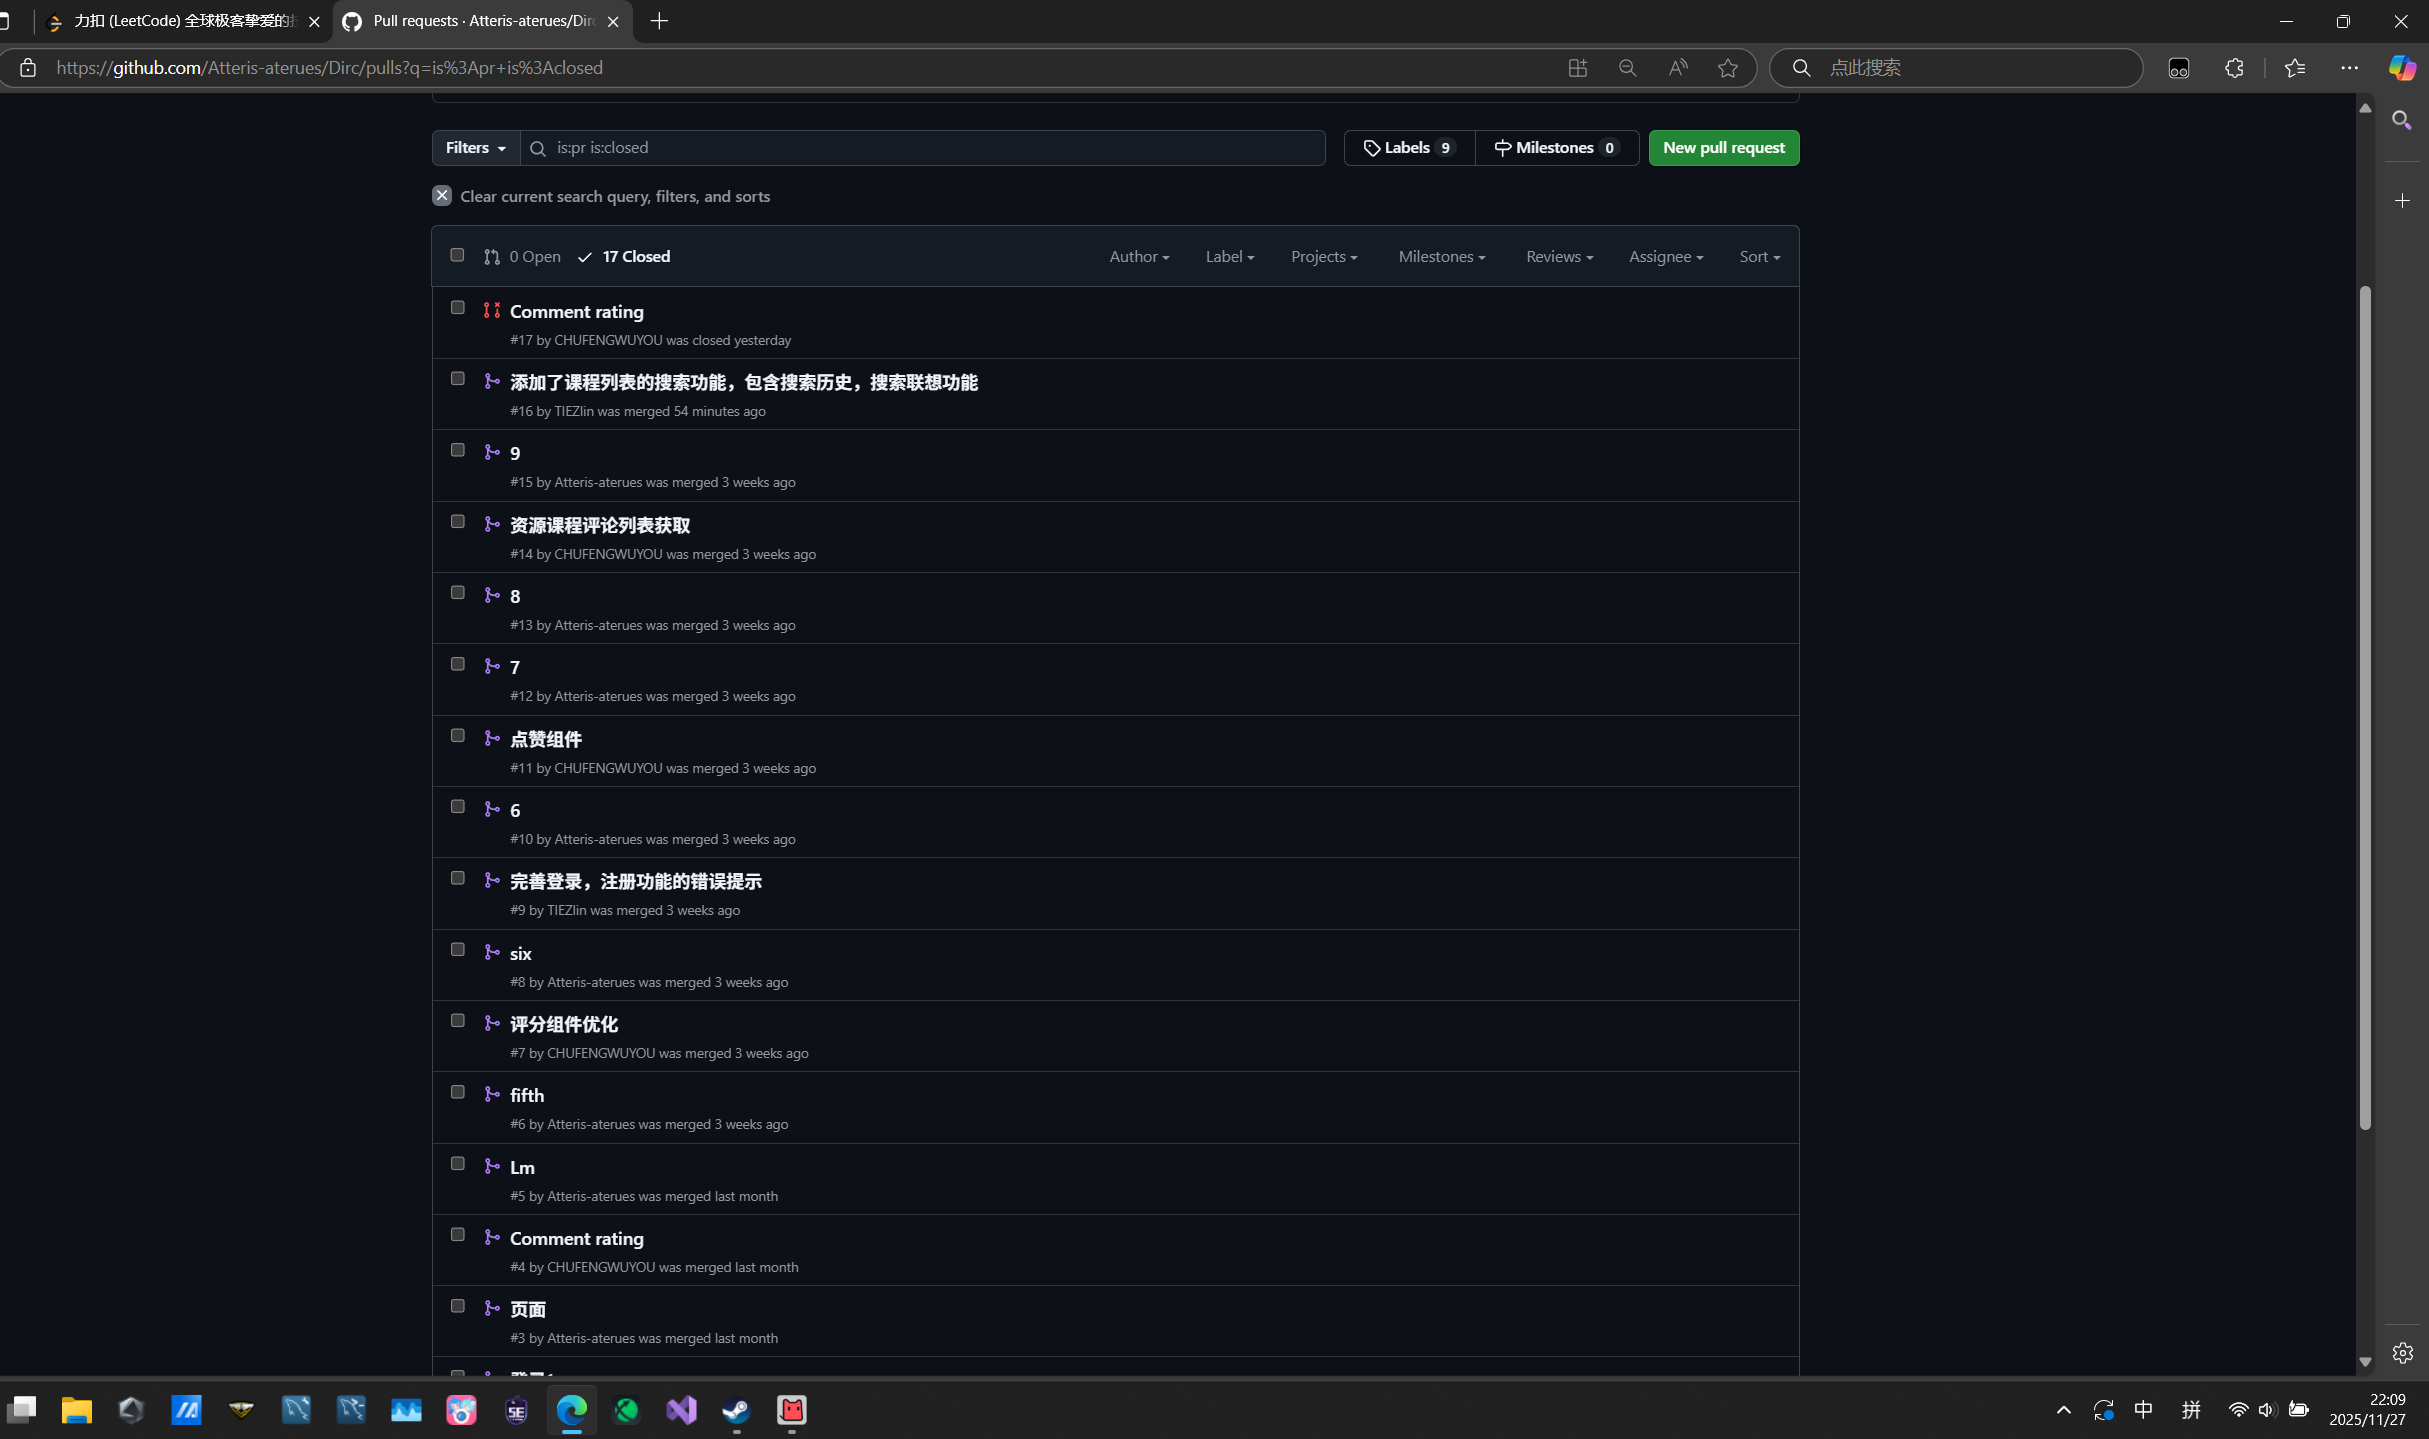Click the New pull request button
Viewport: 2429px width, 1439px height.
(1722, 147)
